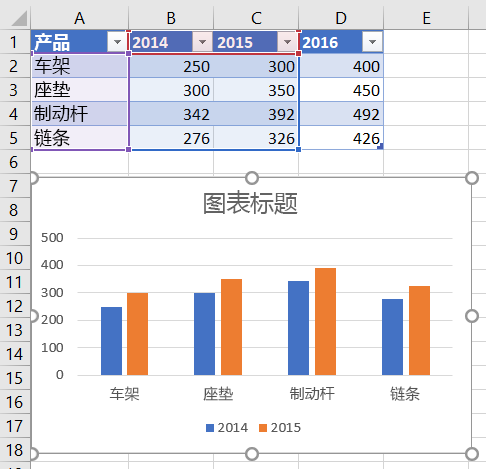Image resolution: width=486 pixels, height=469 pixels.
Task: Select the cell with value 426
Action: click(341, 138)
